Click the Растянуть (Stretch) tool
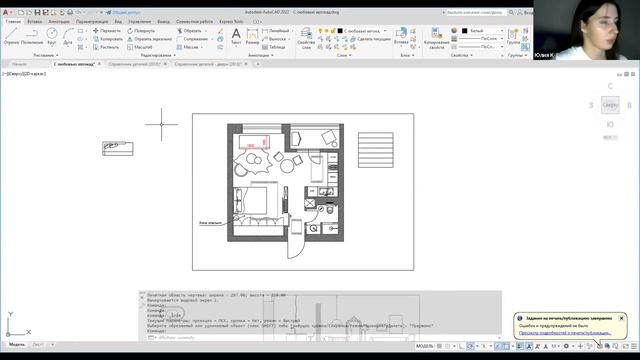640x360 pixels. (106, 47)
